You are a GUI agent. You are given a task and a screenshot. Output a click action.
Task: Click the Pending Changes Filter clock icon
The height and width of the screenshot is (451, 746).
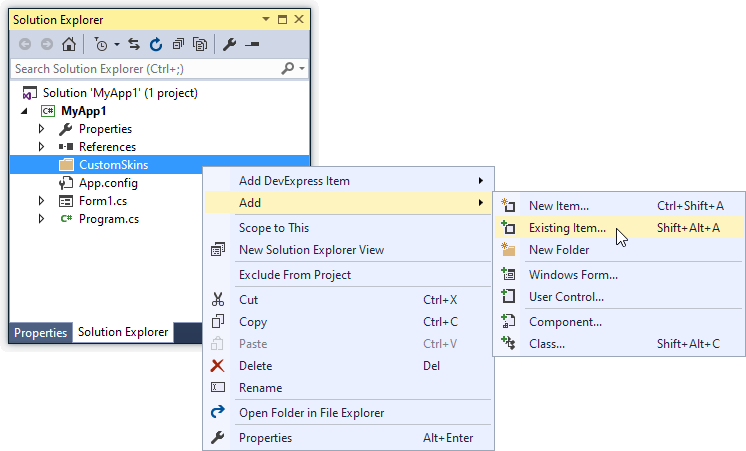pos(100,45)
